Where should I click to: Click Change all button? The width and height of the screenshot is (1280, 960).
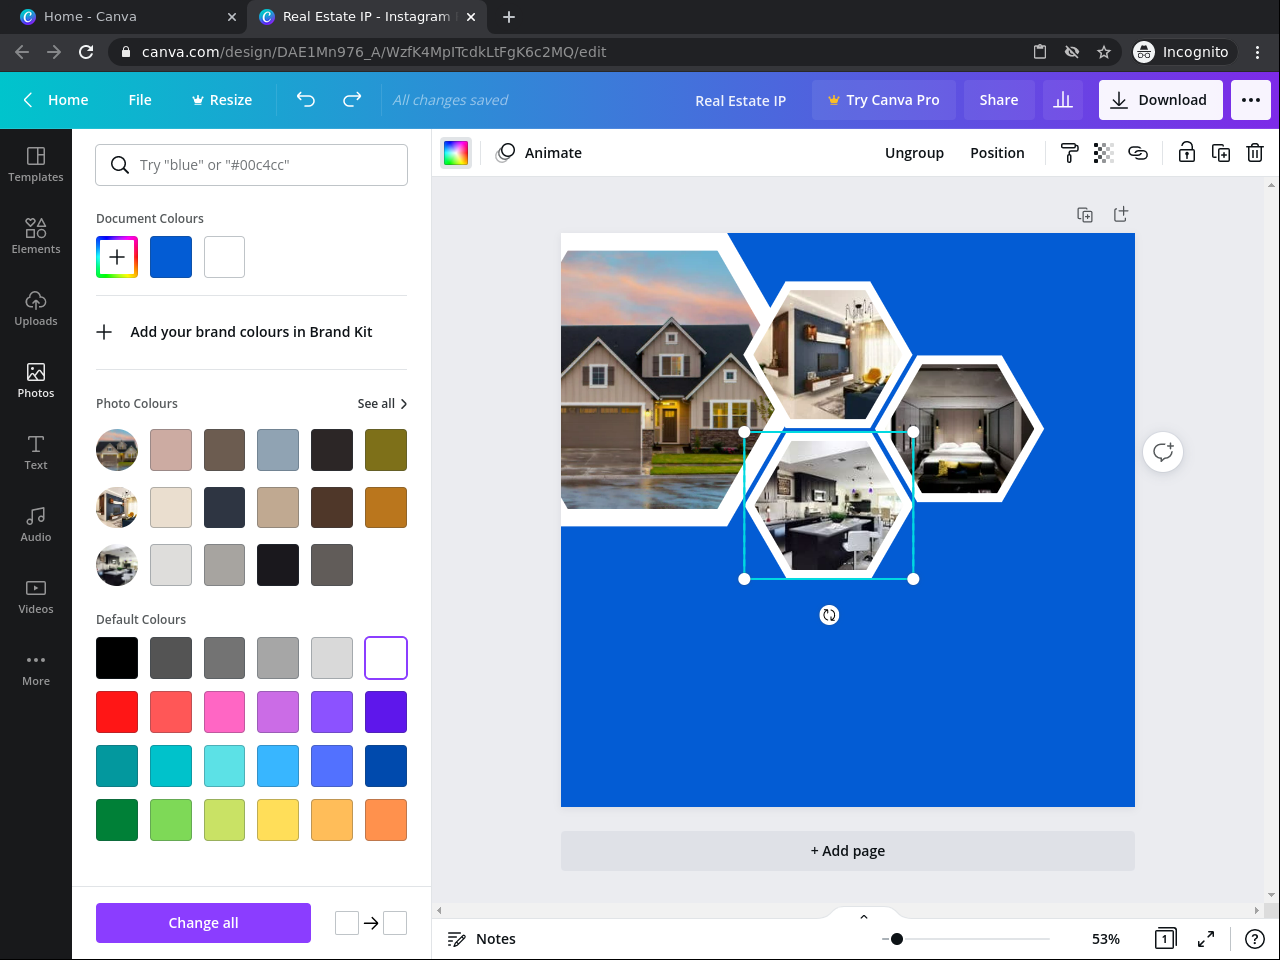(203, 923)
